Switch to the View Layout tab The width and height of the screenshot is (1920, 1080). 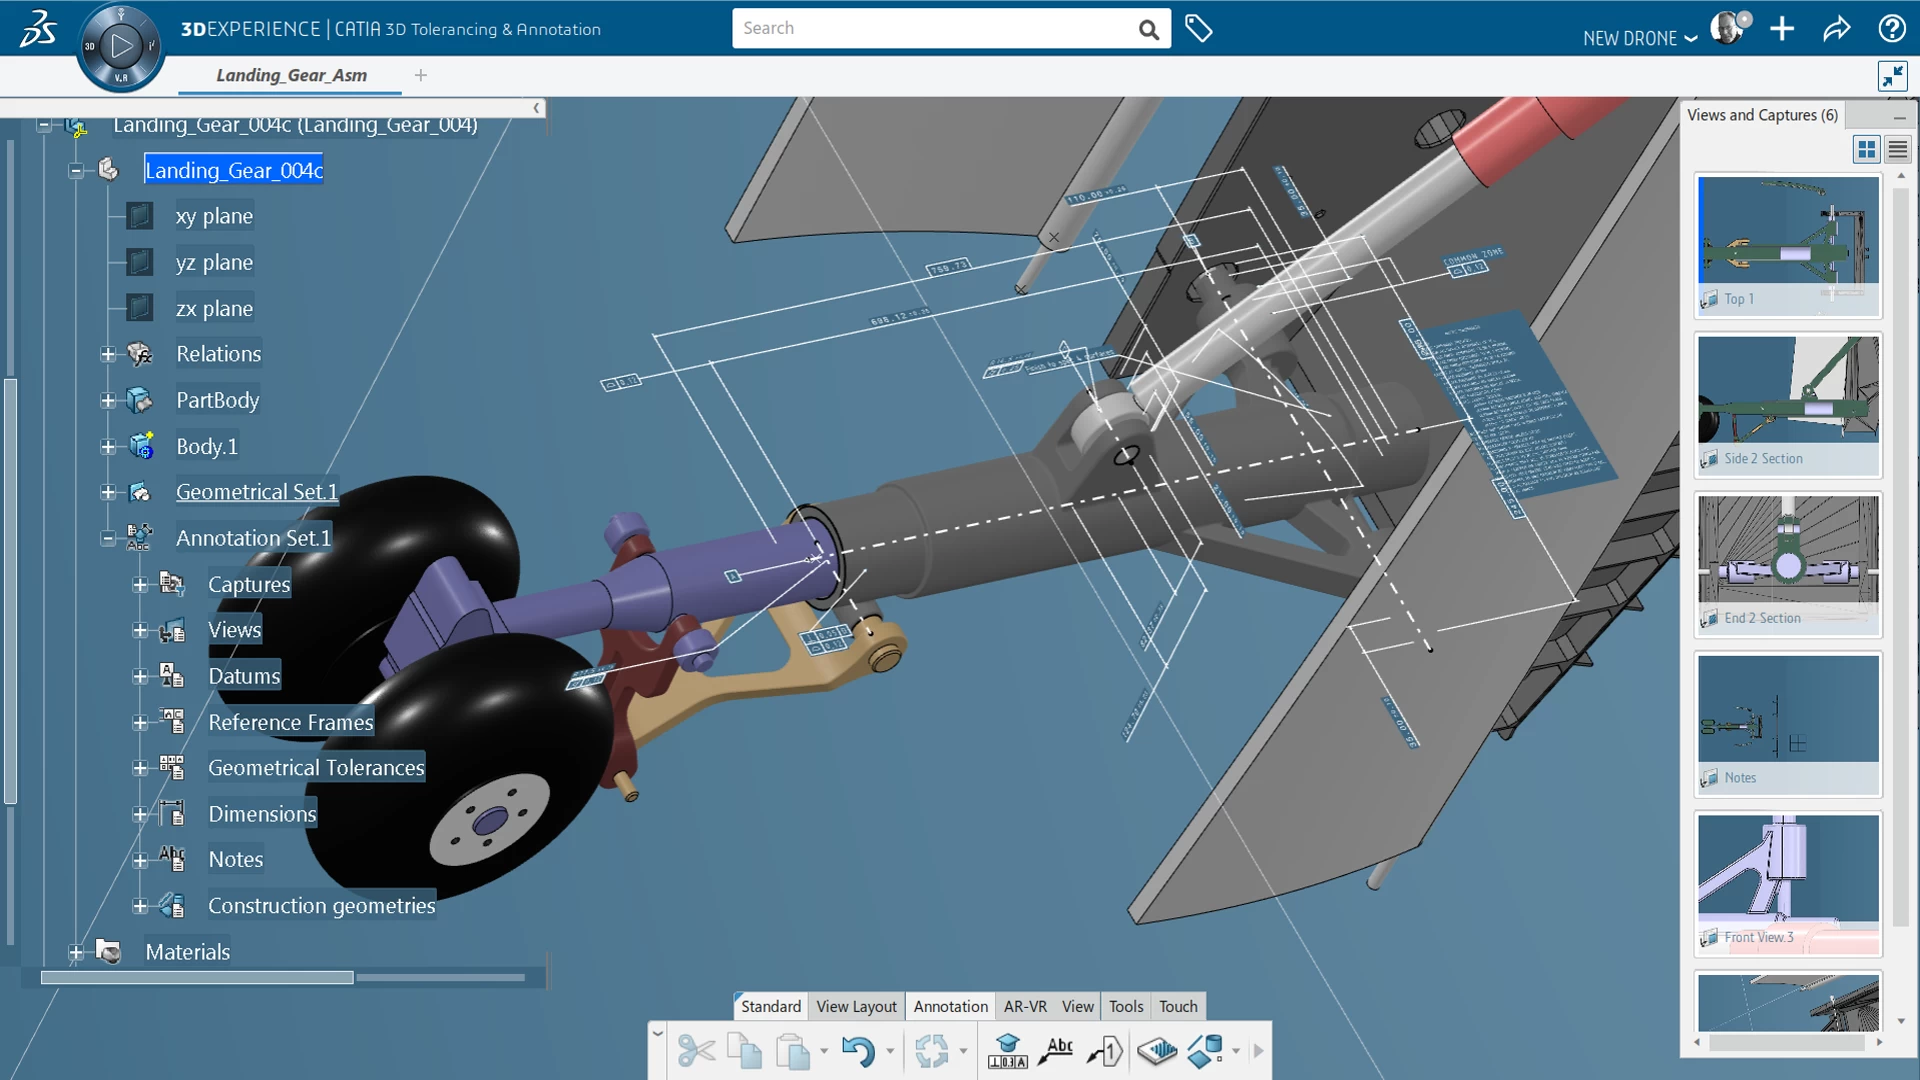(855, 1006)
